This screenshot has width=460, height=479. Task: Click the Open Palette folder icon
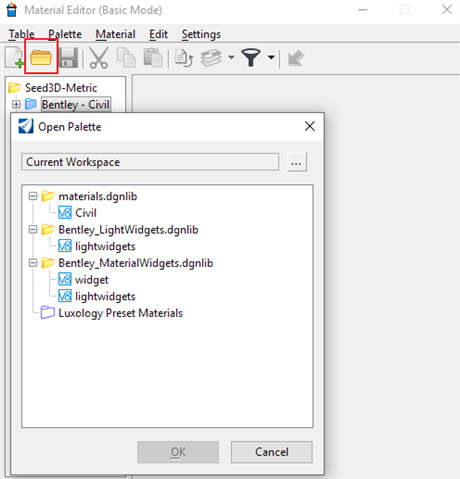(41, 58)
